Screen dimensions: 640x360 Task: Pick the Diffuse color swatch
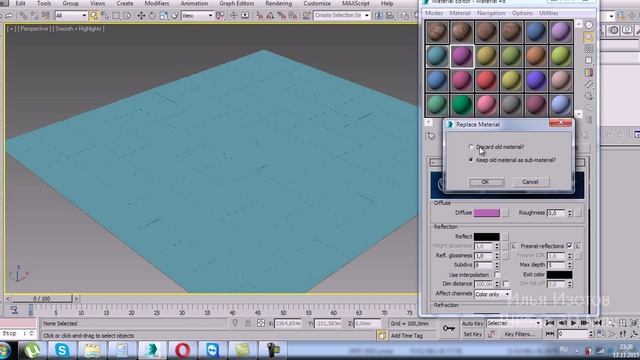tap(487, 213)
